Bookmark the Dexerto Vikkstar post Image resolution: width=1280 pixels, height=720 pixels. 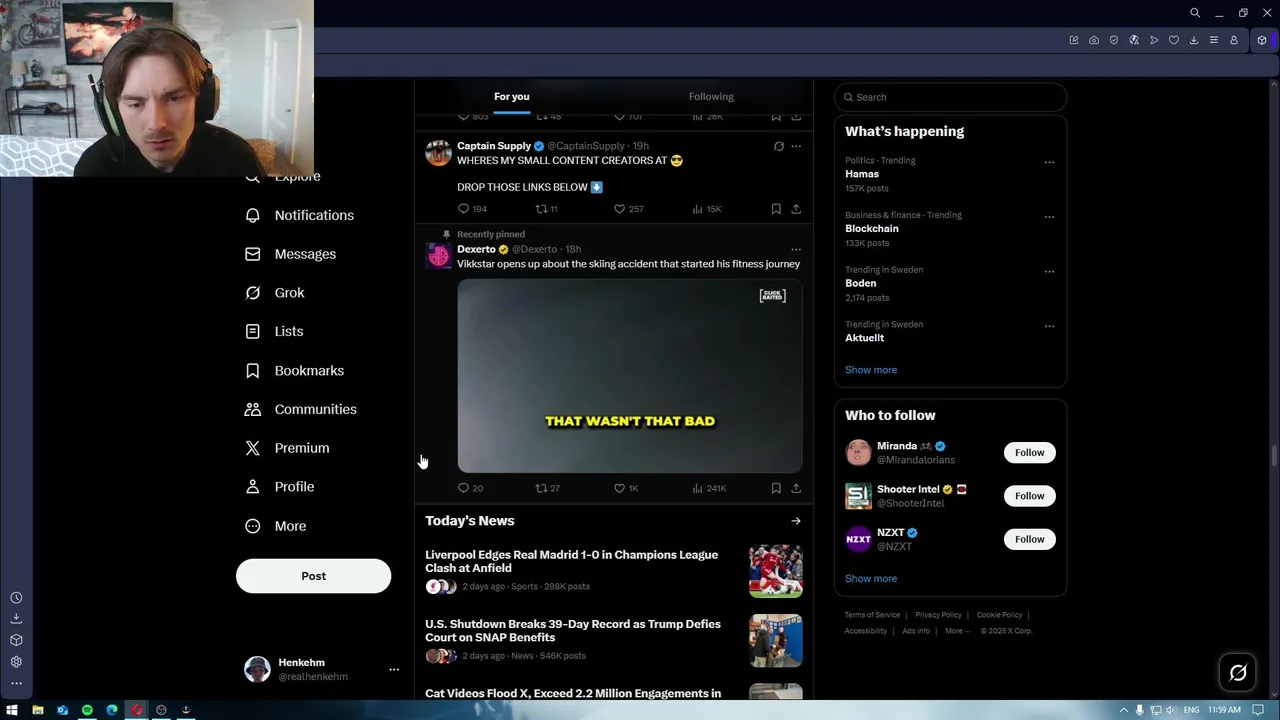coord(776,488)
